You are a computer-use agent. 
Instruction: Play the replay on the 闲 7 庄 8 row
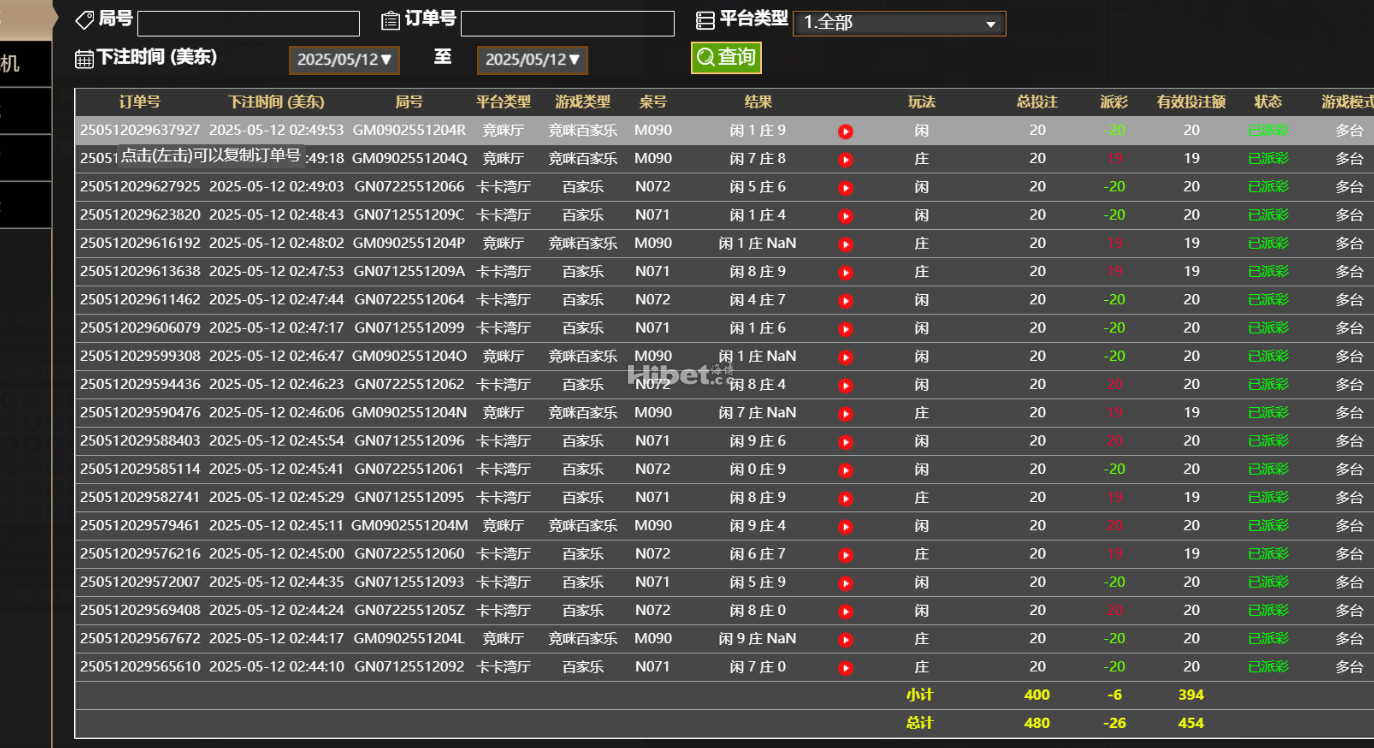coord(845,158)
